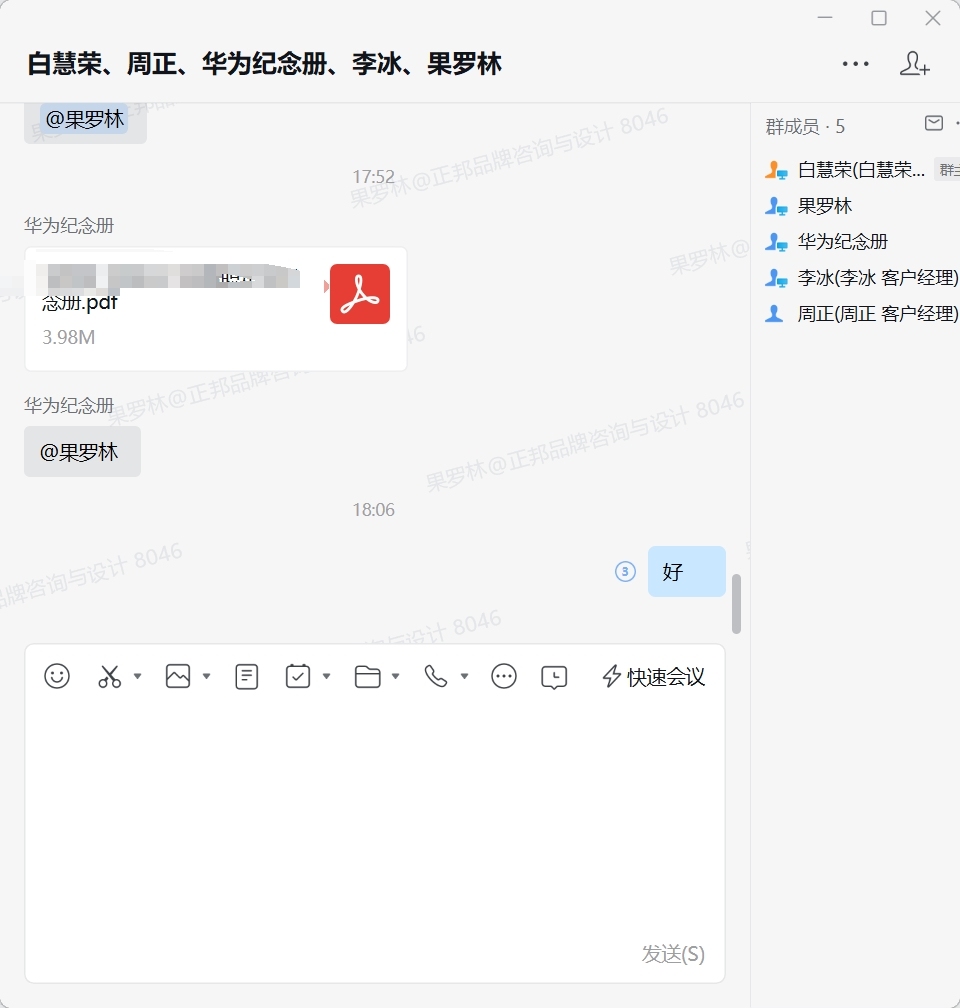This screenshot has height=1008, width=960.
Task: Select member 李冰 客户经理 in list
Action: 878,278
